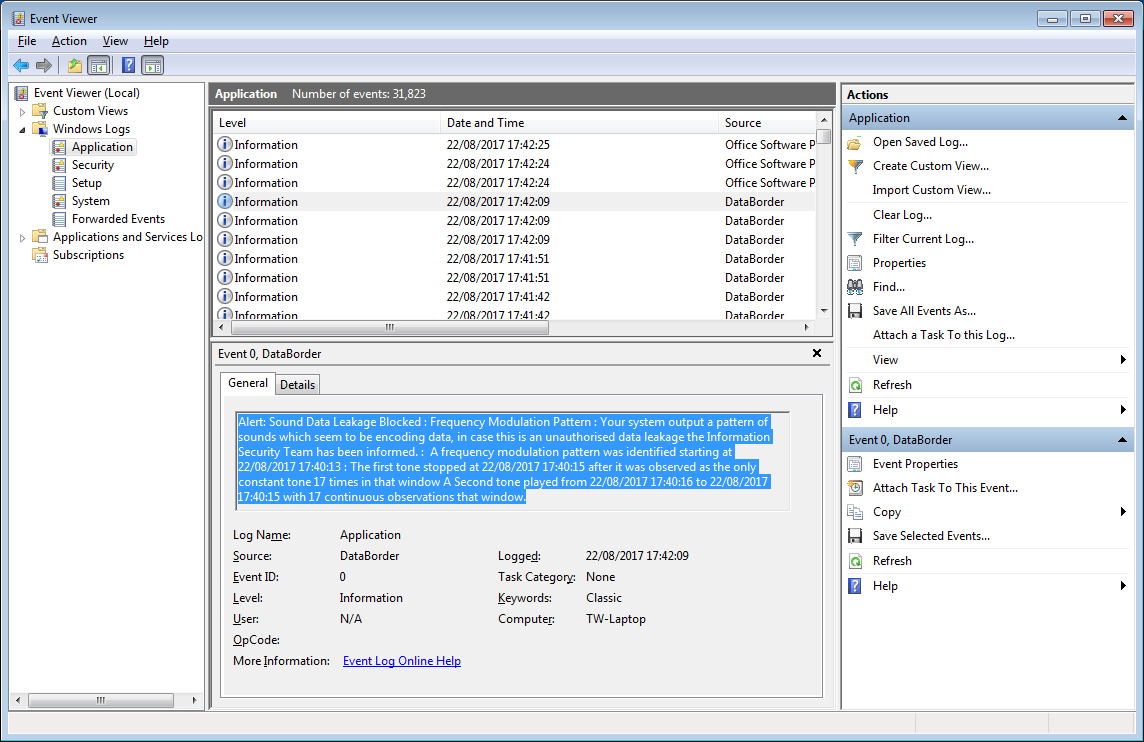Collapse the Application actions section

(1124, 118)
